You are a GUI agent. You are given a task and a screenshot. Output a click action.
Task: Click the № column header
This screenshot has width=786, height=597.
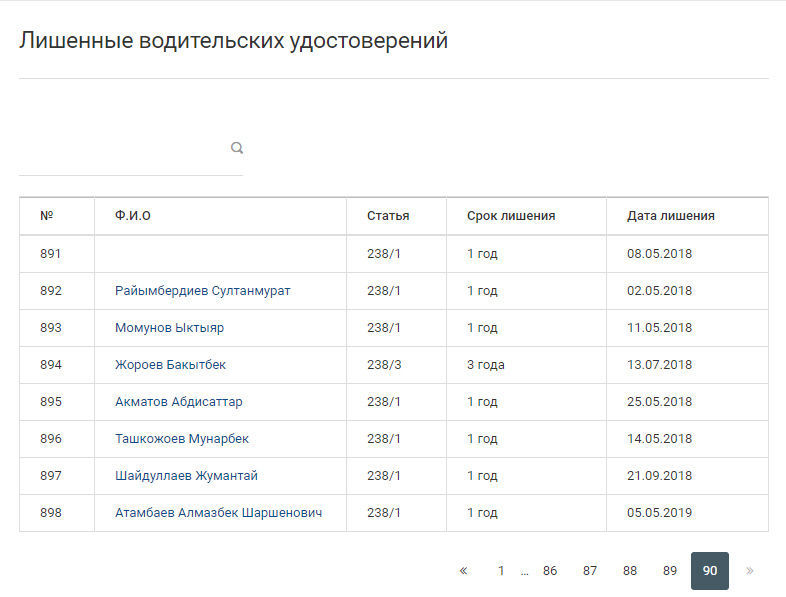[x=47, y=216]
